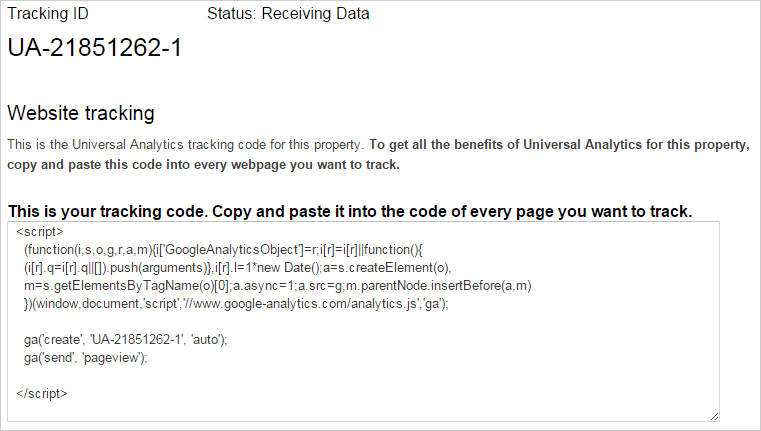
Task: Click the textarea resize grip icon
Action: pyautogui.click(x=714, y=416)
